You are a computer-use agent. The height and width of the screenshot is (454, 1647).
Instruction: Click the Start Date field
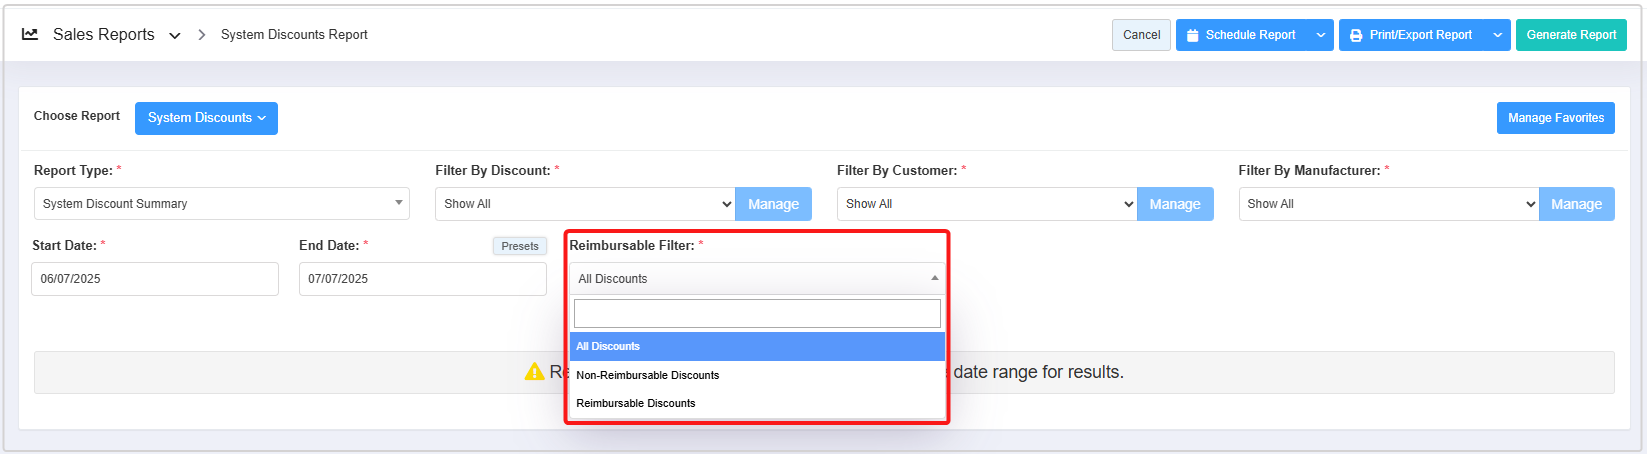tap(155, 279)
